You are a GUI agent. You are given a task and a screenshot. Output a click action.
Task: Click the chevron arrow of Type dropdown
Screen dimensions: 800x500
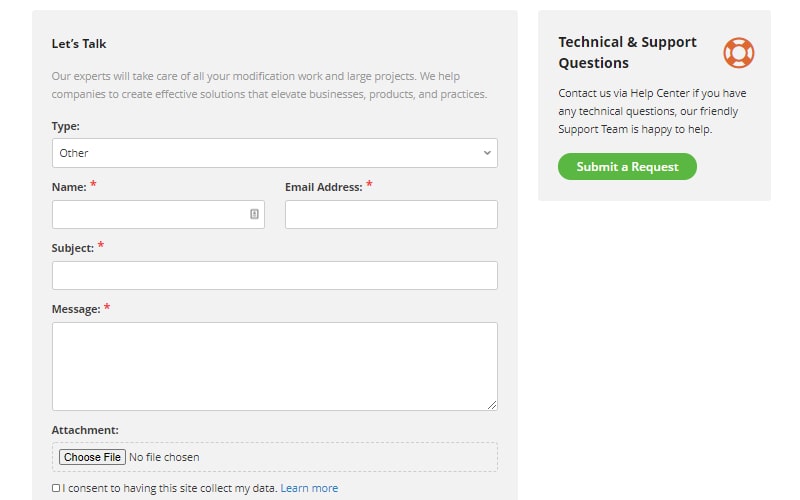tap(487, 153)
